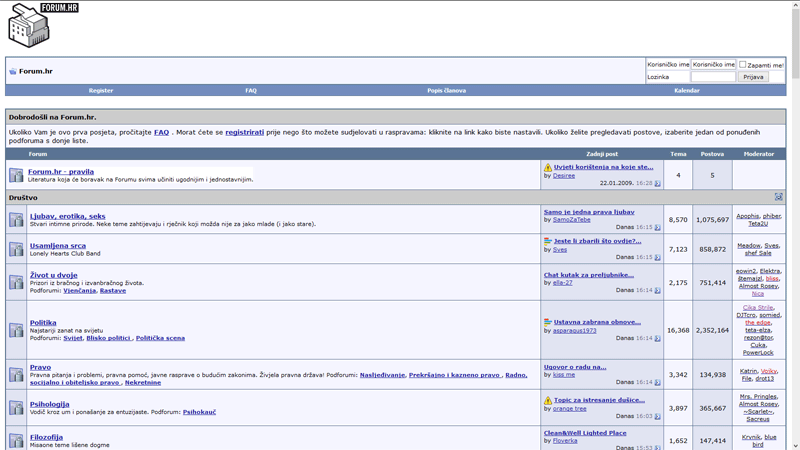Click forum status icon for Ljubav, erotika, seks
This screenshot has width=800, height=450.
[x=16, y=219]
